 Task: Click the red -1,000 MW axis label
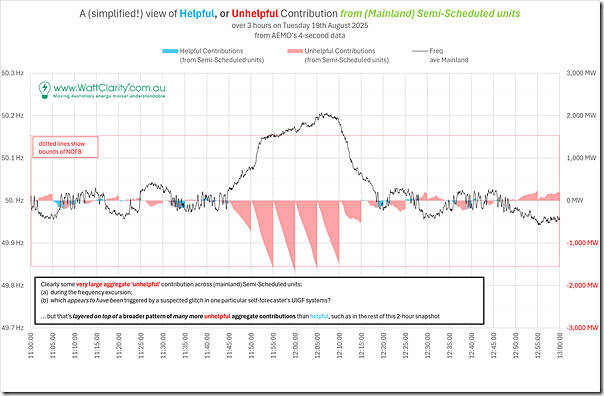coord(582,243)
